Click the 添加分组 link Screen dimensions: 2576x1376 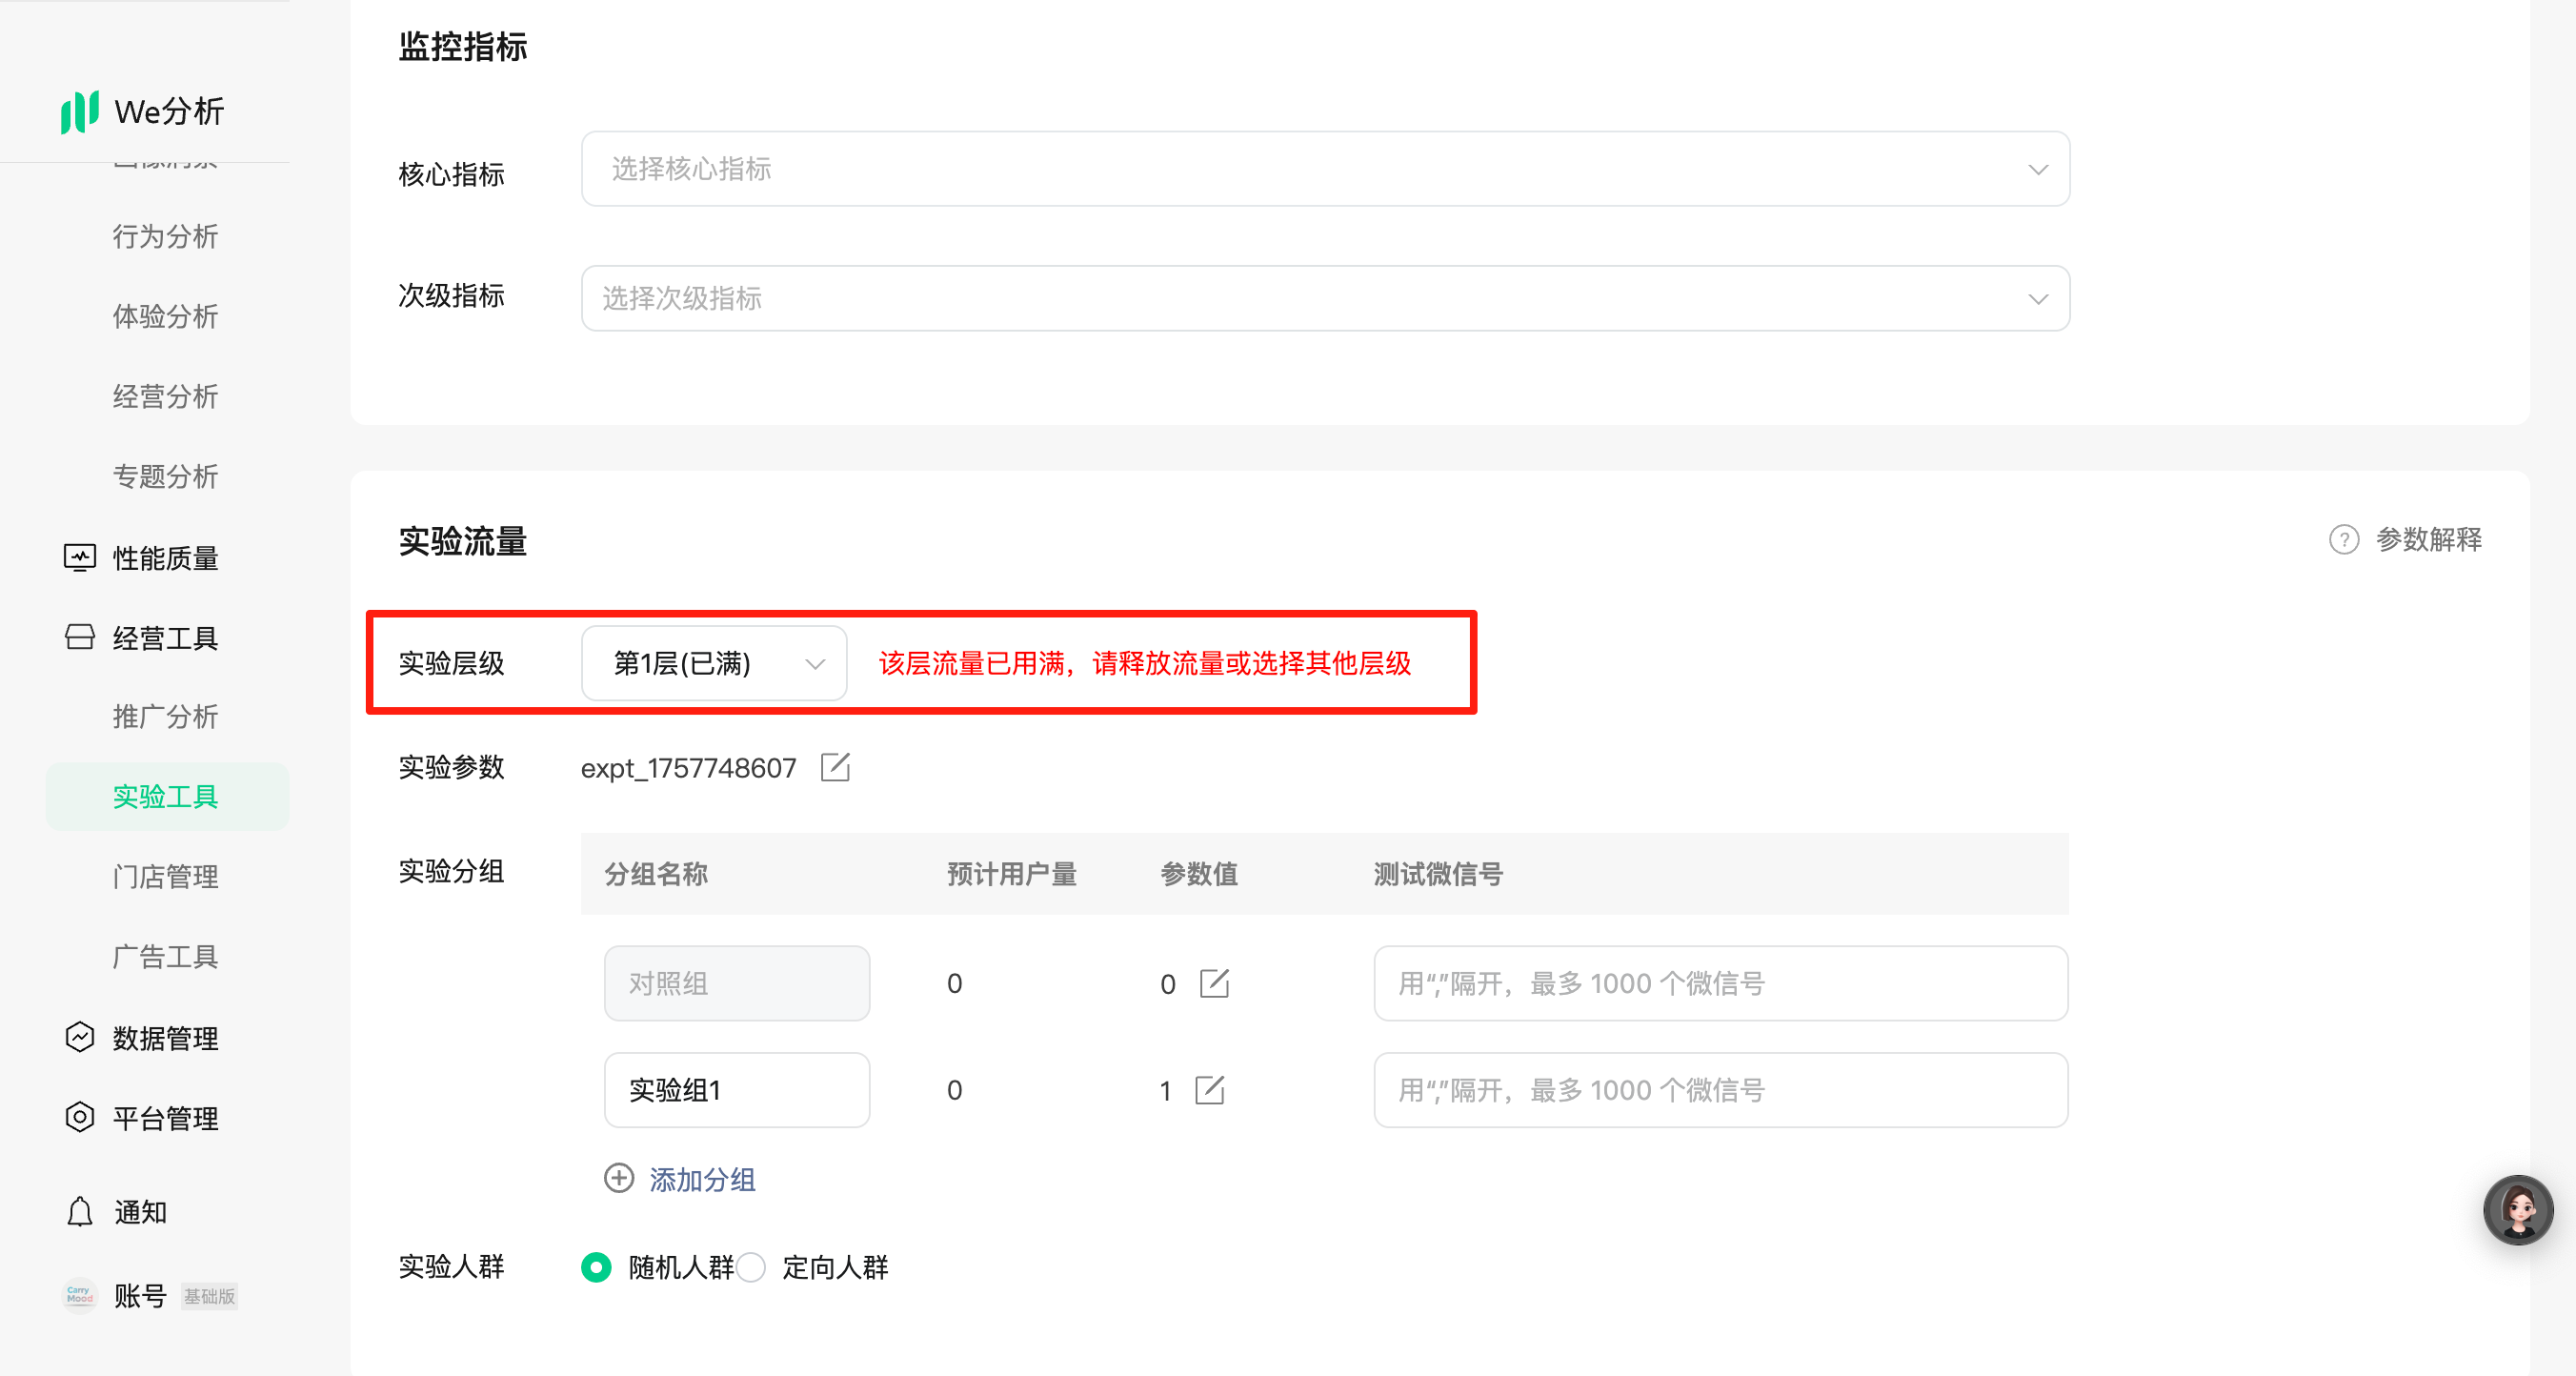(702, 1179)
